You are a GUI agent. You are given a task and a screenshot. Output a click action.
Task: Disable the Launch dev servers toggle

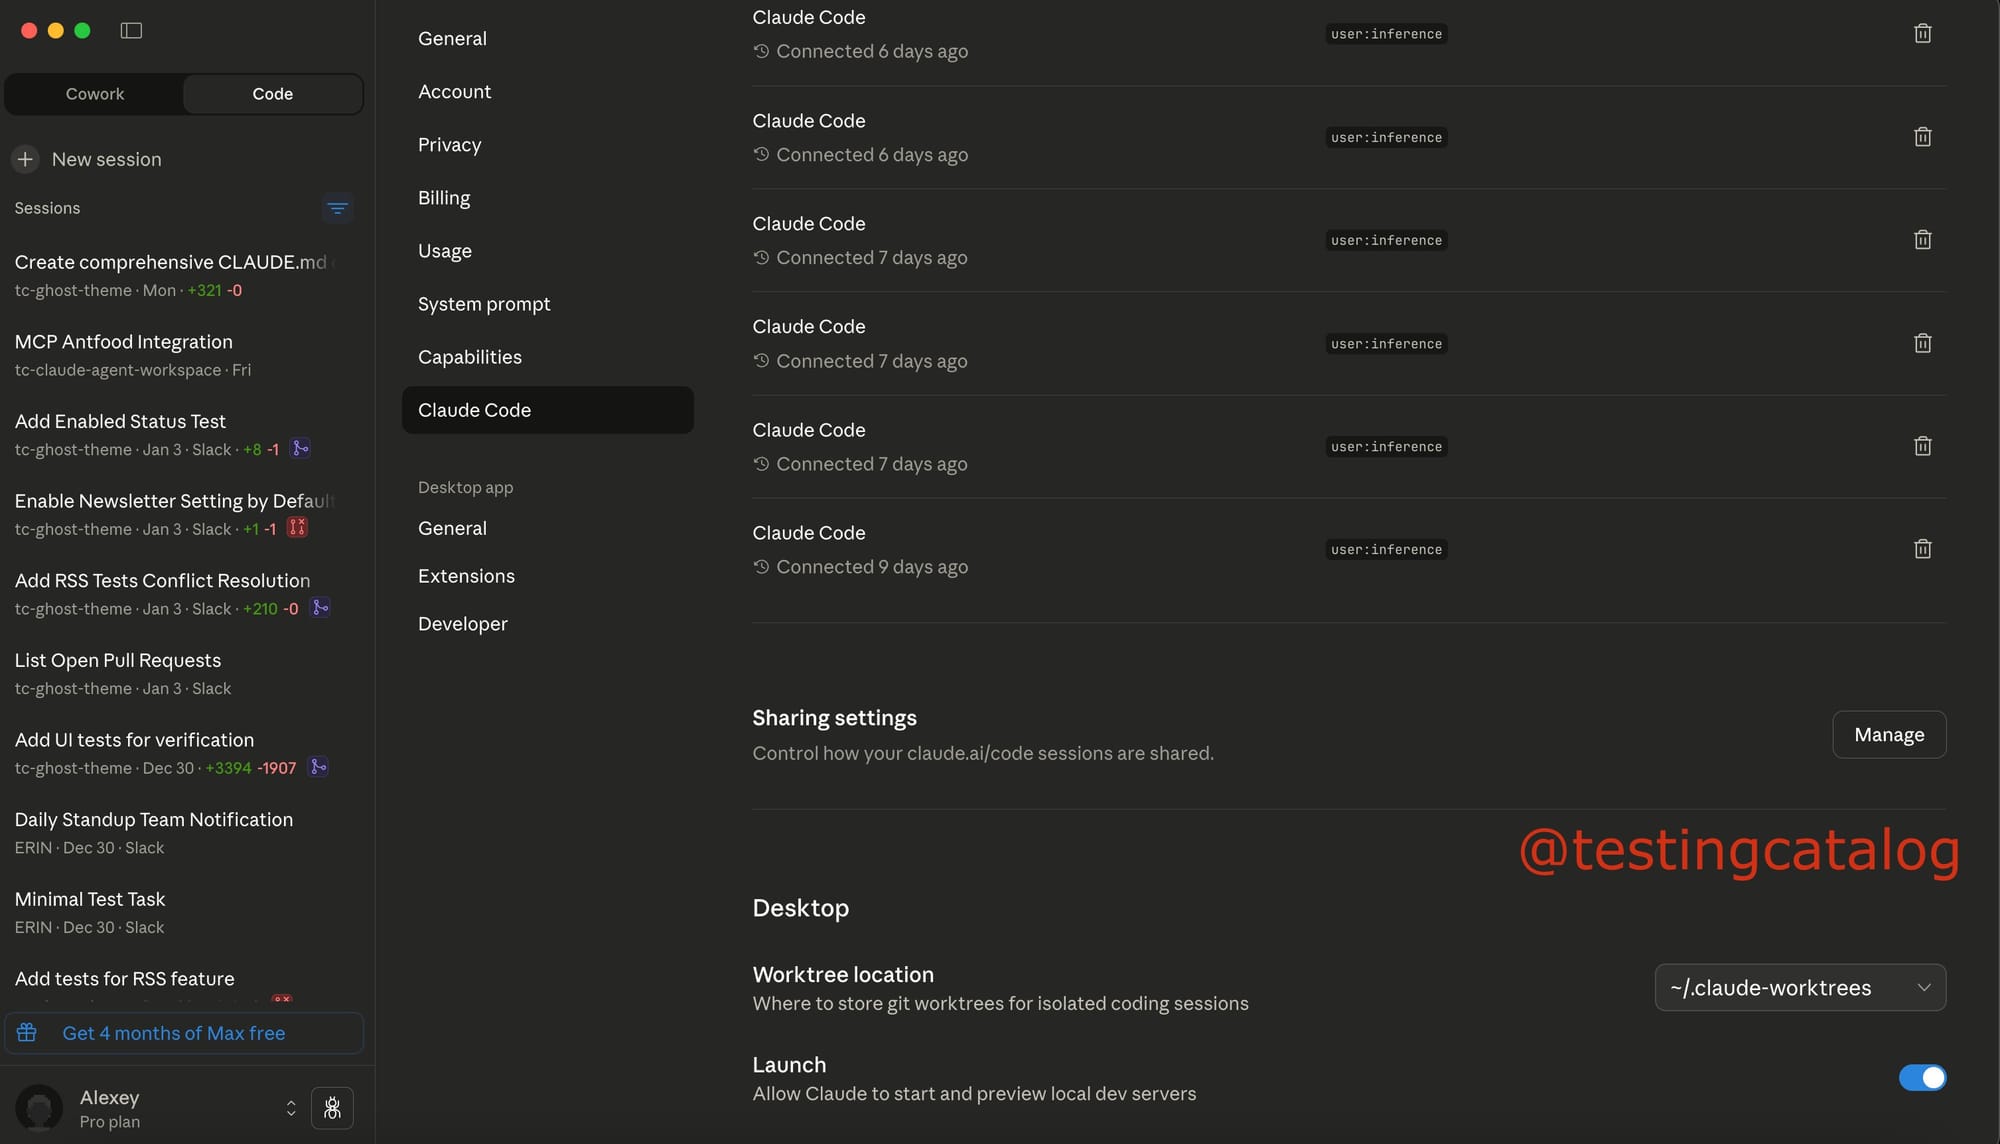coord(1922,1077)
